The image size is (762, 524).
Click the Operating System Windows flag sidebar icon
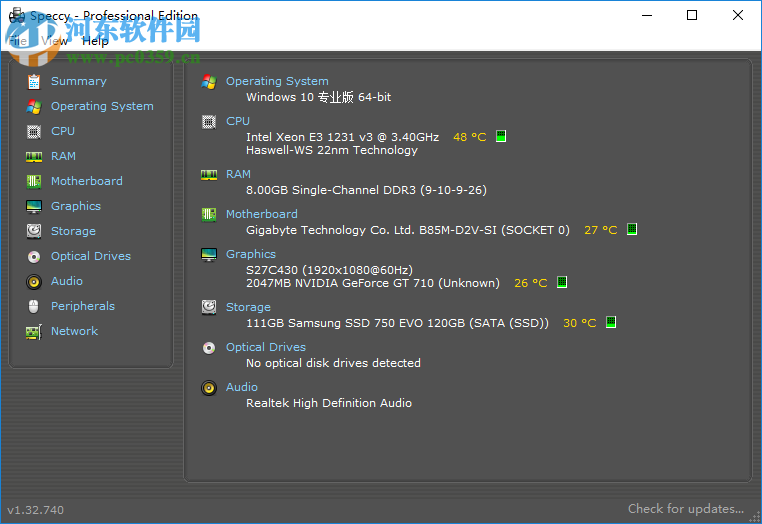tap(34, 106)
